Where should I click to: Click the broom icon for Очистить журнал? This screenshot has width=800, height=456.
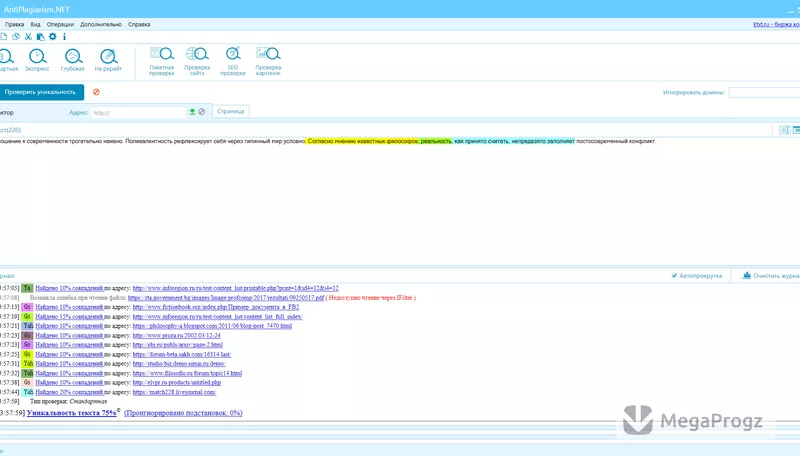(746, 275)
